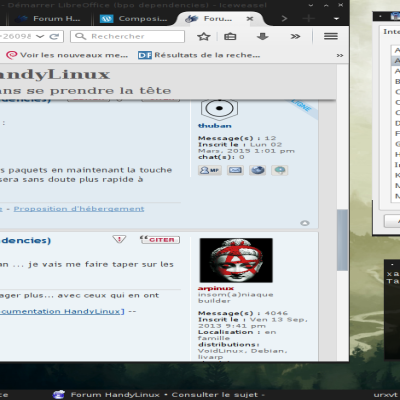The height and width of the screenshot is (400, 400).
Task: Email thuban via envelope icon
Action: tap(235, 170)
